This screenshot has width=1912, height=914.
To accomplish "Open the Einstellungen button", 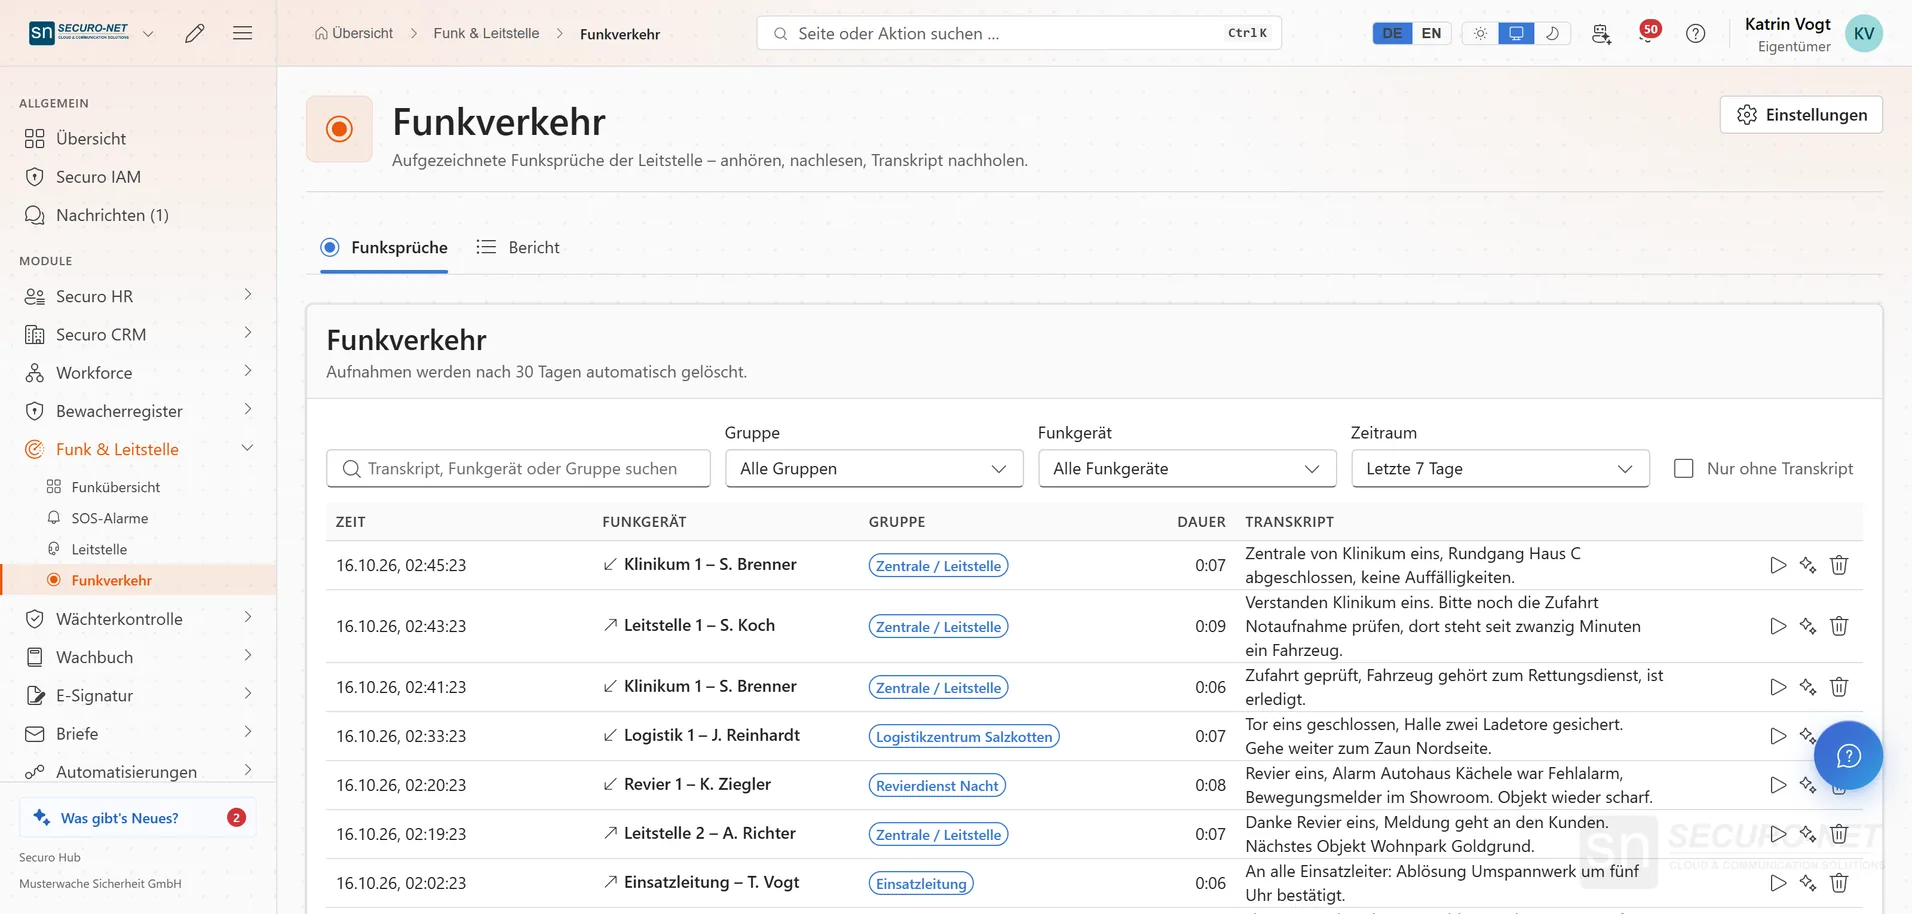I will click(x=1801, y=115).
